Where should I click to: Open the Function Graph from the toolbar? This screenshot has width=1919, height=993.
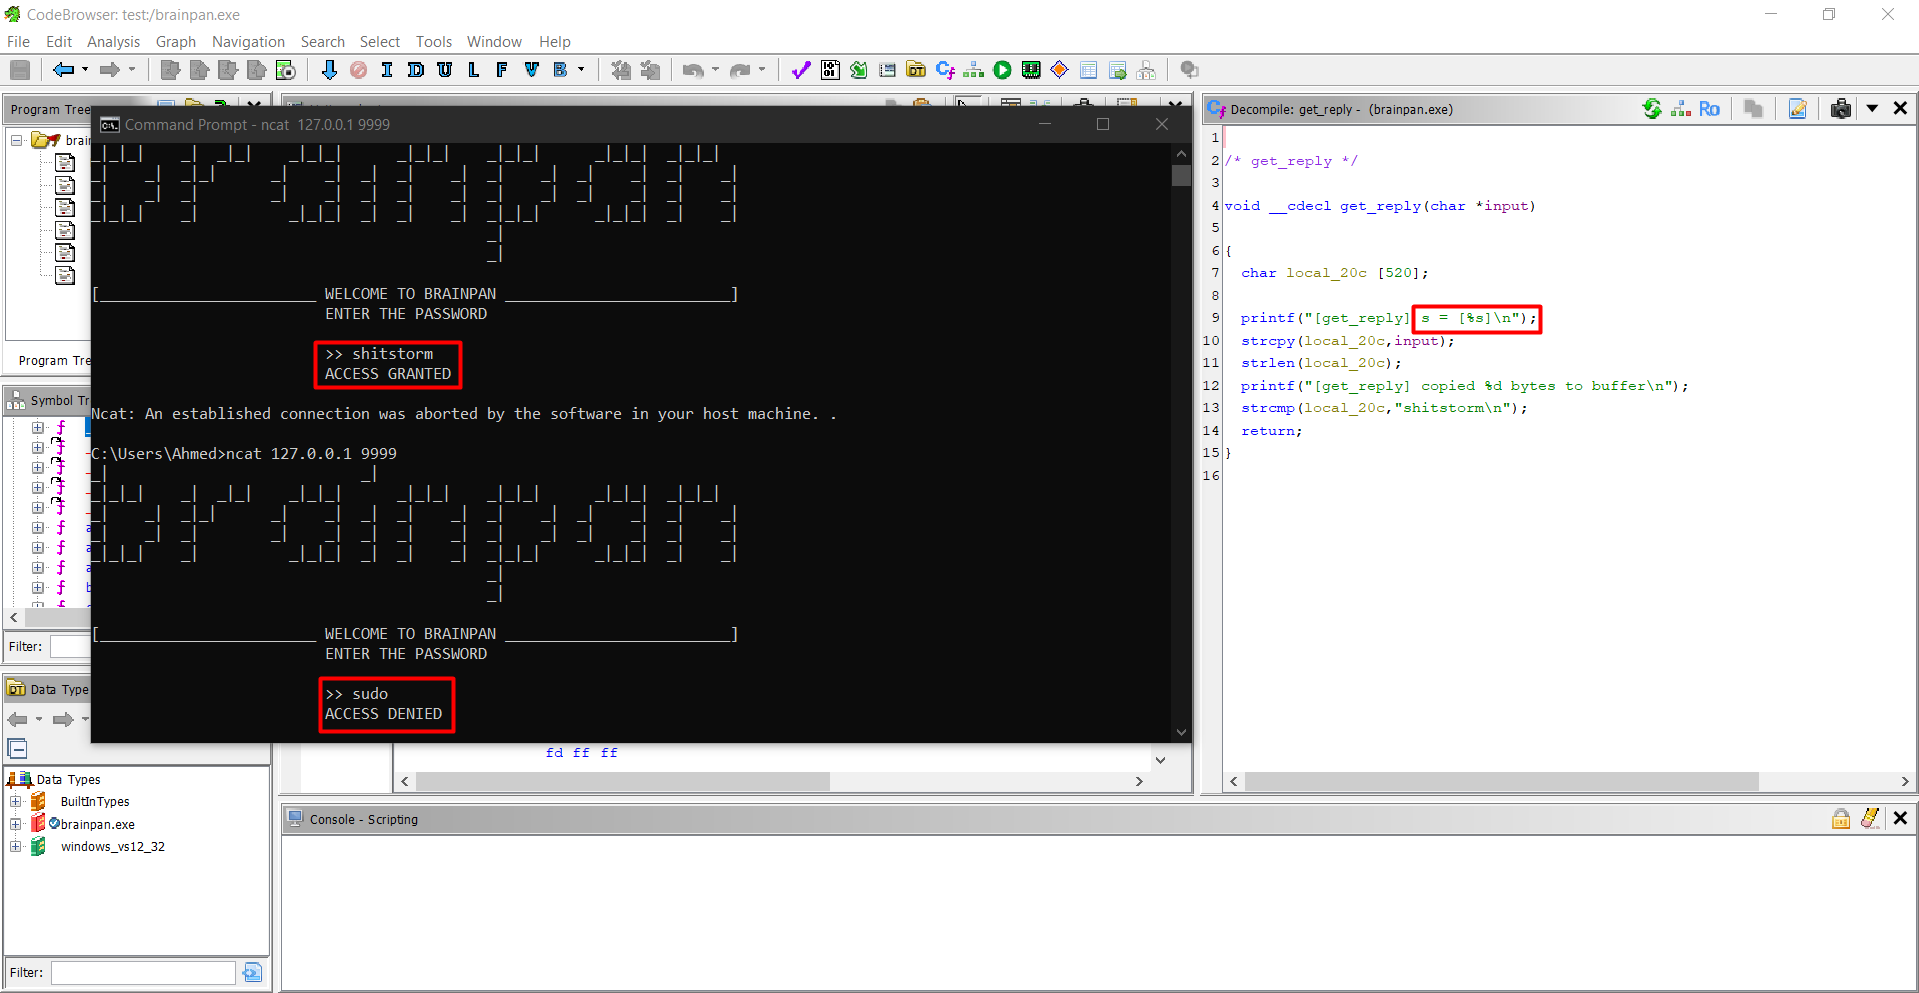click(x=973, y=70)
